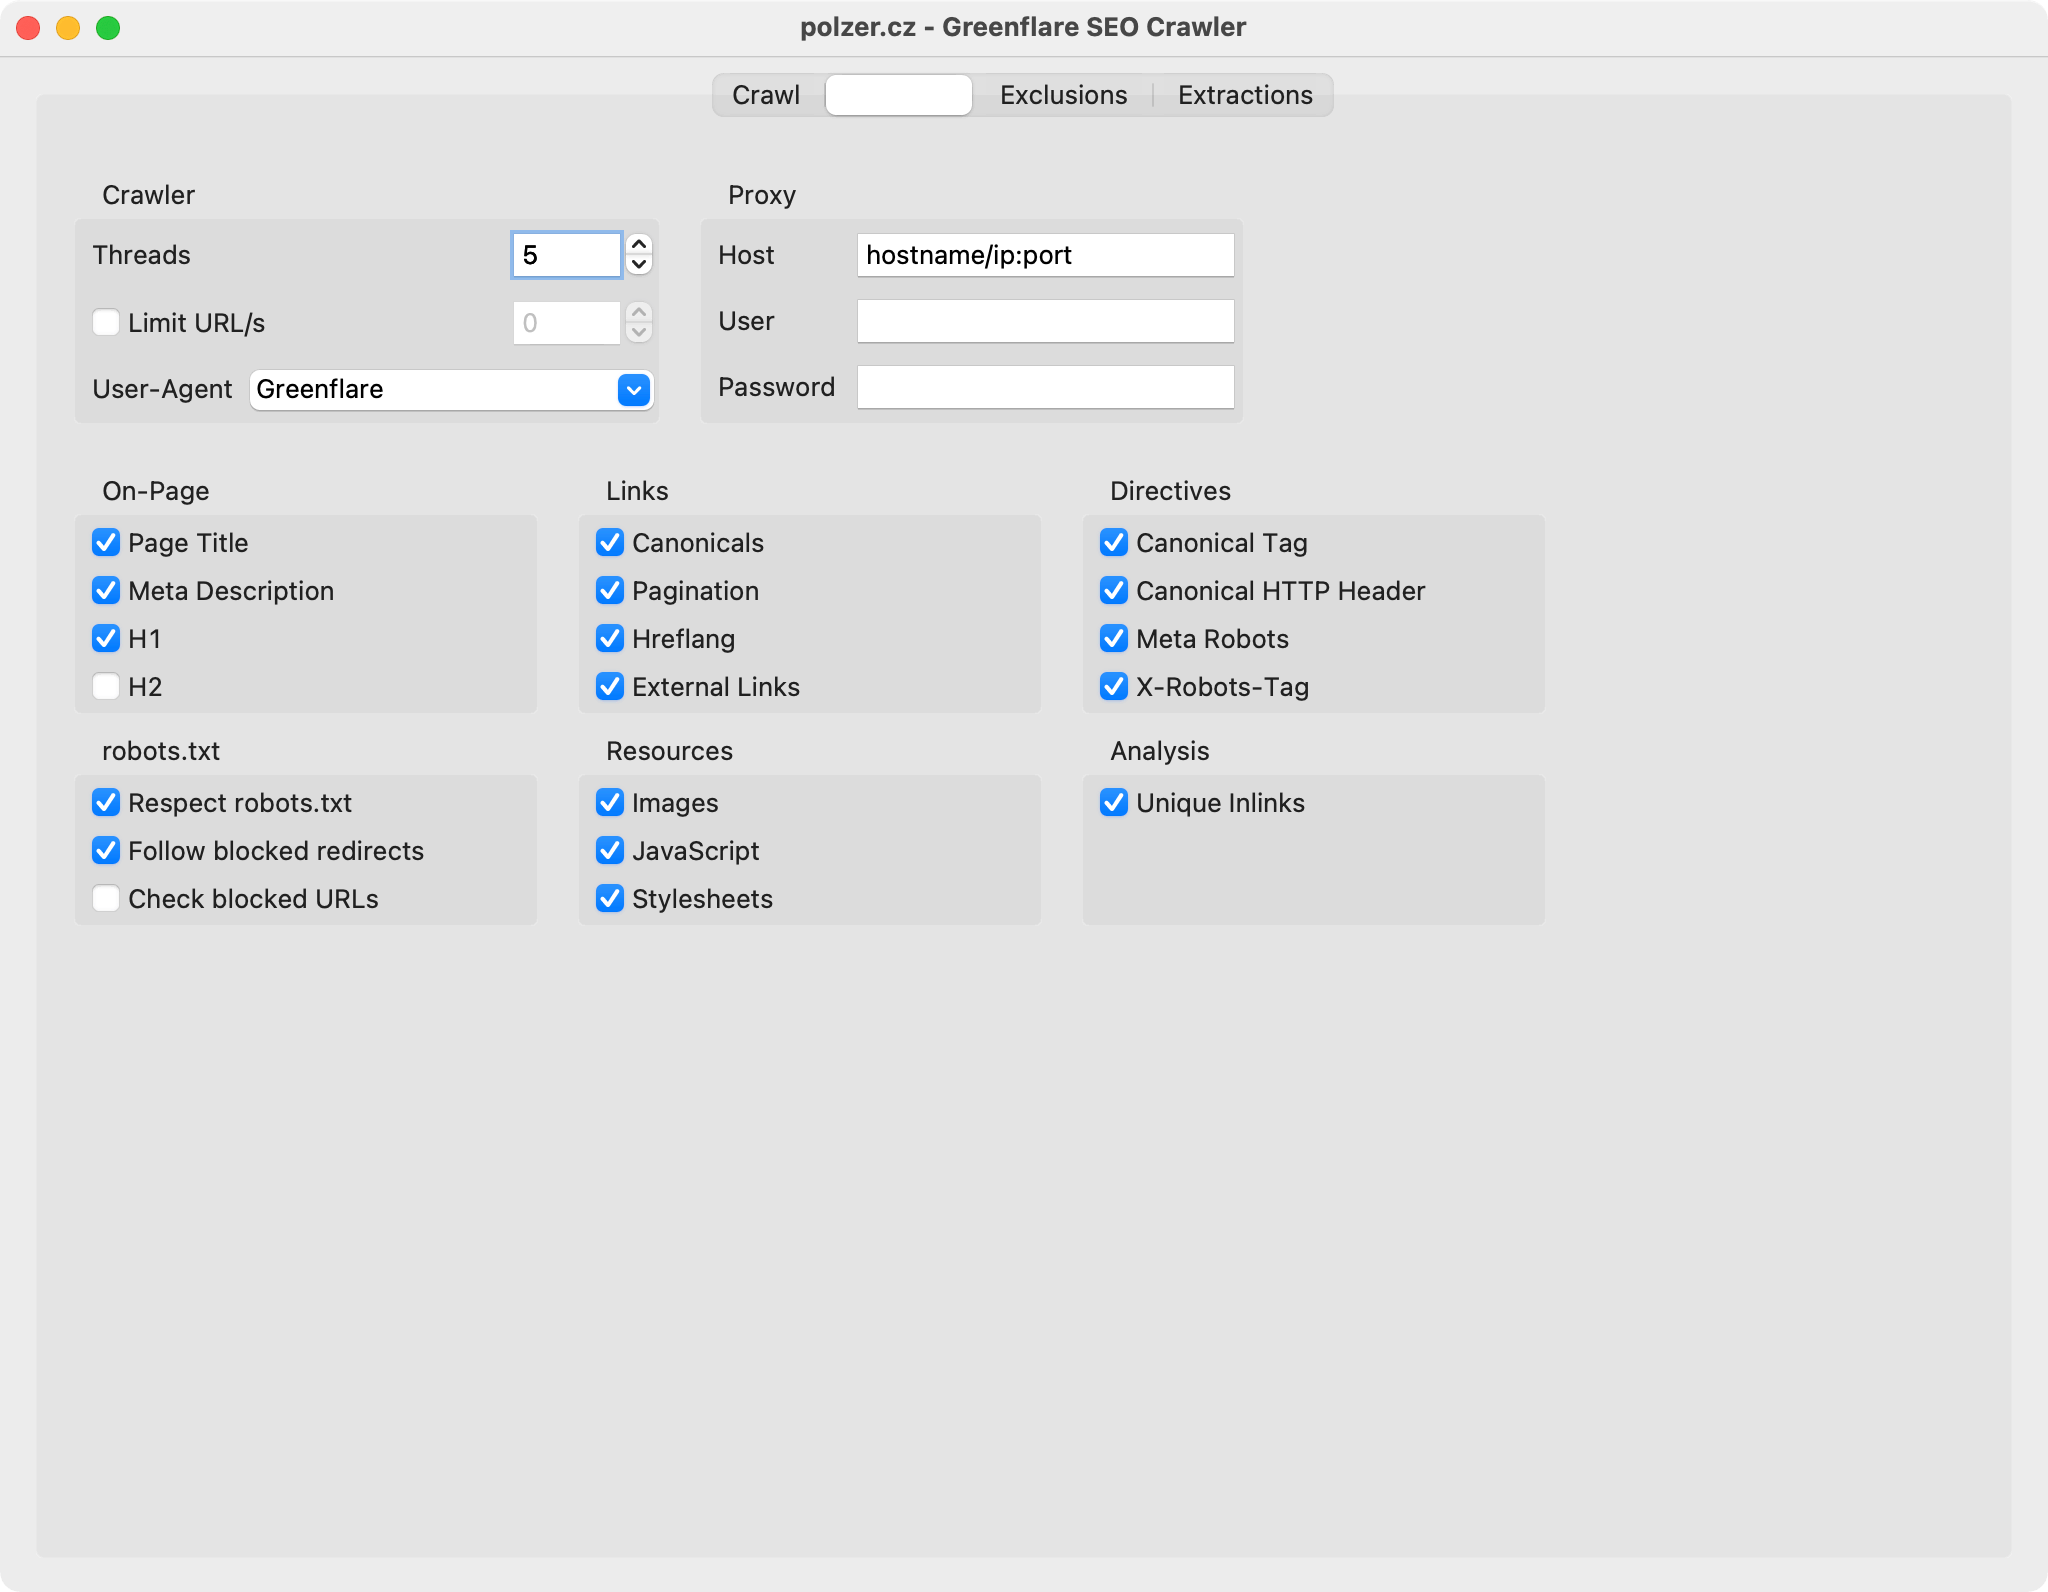Image resolution: width=2048 pixels, height=1592 pixels.
Task: Open the User-Agent dropdown
Action: point(634,390)
